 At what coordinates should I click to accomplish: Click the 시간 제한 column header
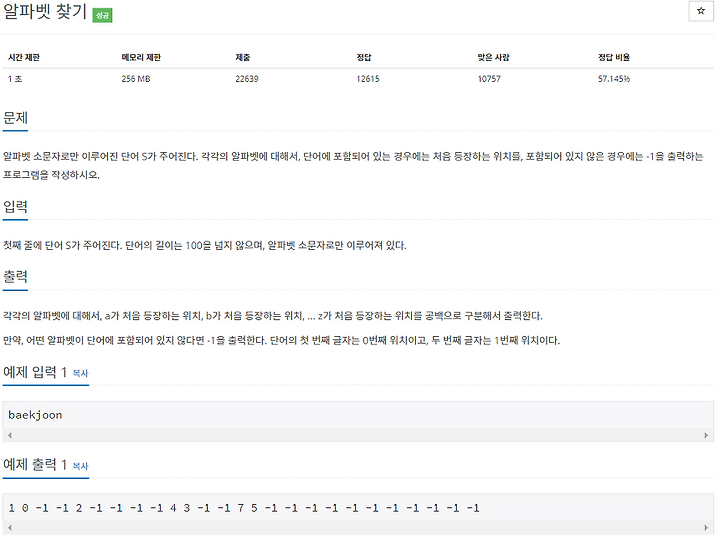[24, 57]
